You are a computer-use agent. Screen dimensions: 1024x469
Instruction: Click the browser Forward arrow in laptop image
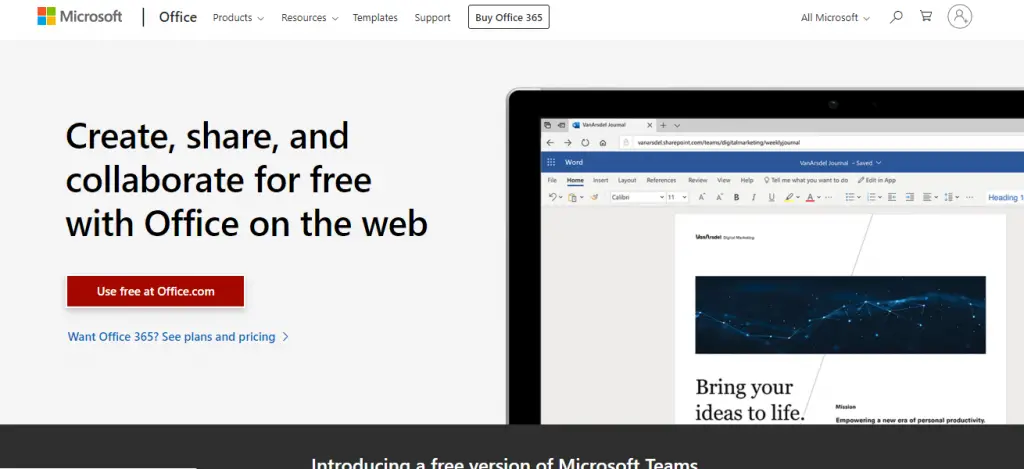coord(568,142)
